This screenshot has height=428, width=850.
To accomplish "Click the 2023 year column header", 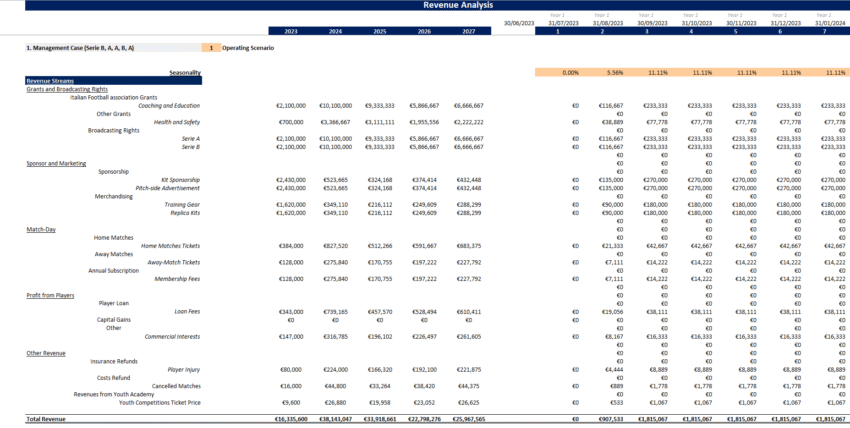I will click(x=291, y=31).
